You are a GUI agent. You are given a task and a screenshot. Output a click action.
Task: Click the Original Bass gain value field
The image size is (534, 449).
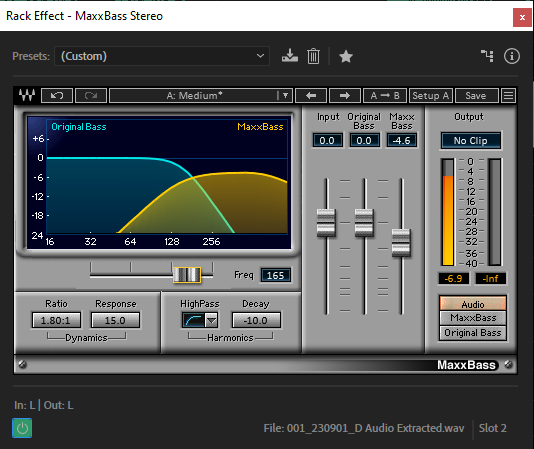pyautogui.click(x=364, y=140)
